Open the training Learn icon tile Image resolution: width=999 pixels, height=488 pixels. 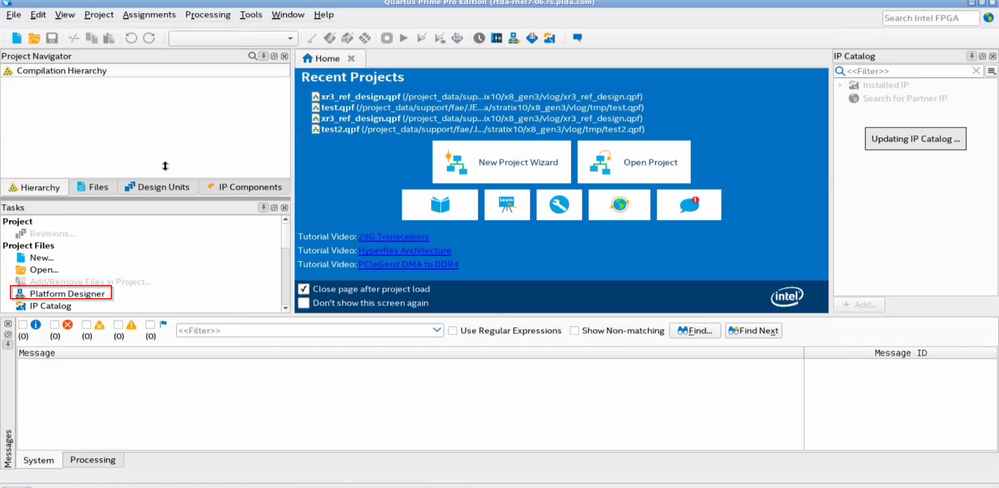point(507,205)
